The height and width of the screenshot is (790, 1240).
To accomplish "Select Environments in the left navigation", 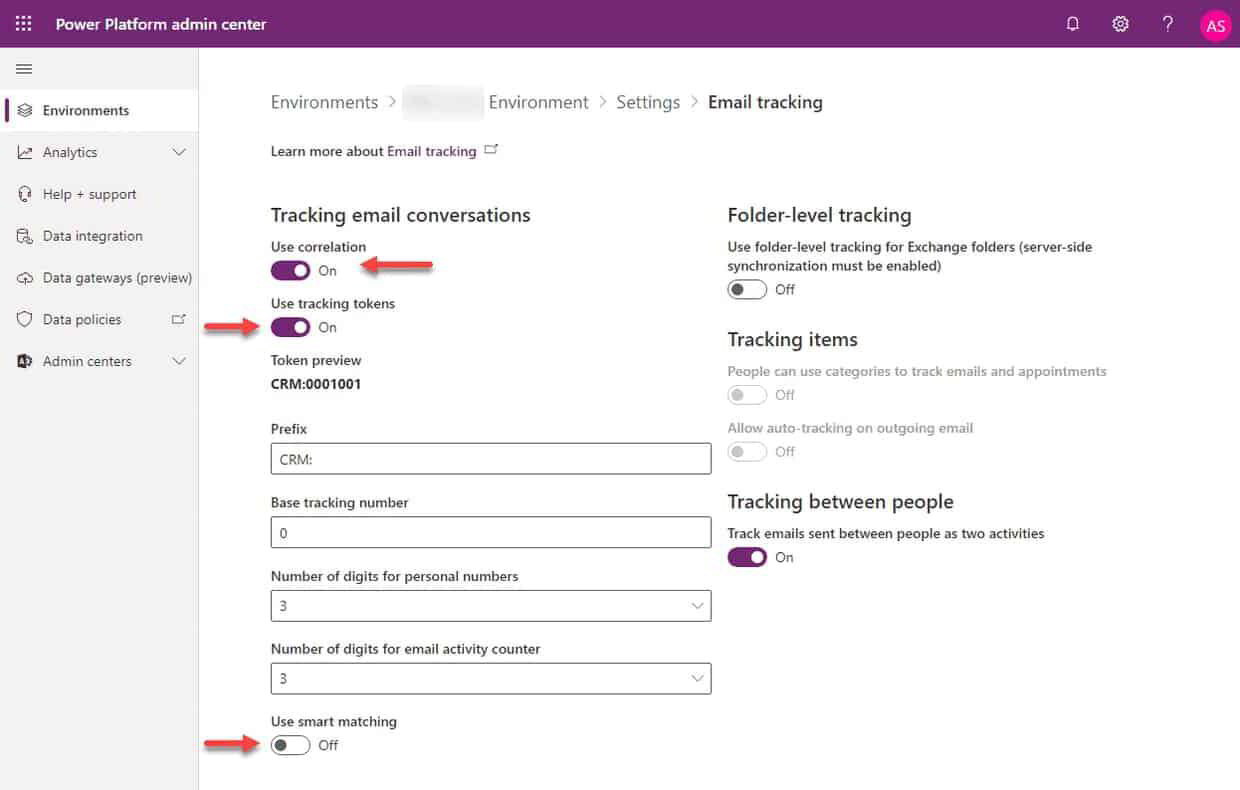I will [85, 111].
